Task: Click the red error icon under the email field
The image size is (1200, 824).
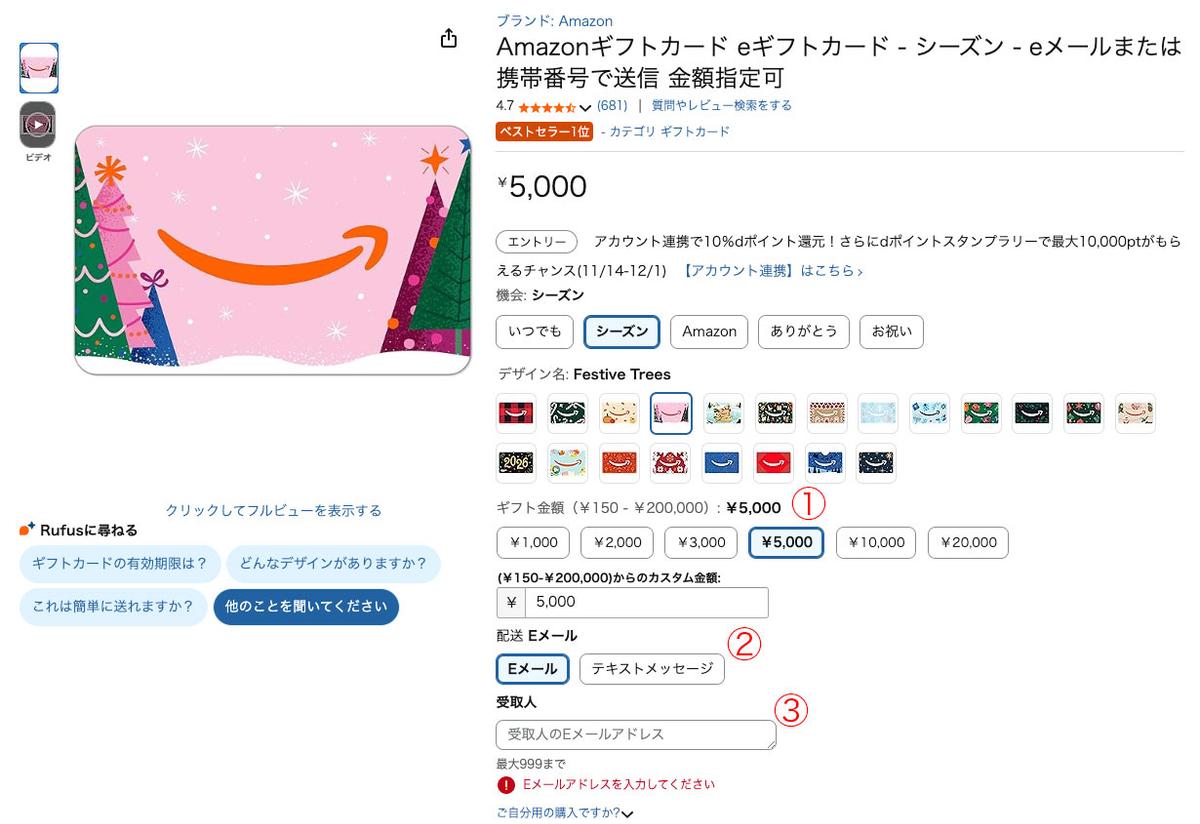Action: (x=505, y=785)
